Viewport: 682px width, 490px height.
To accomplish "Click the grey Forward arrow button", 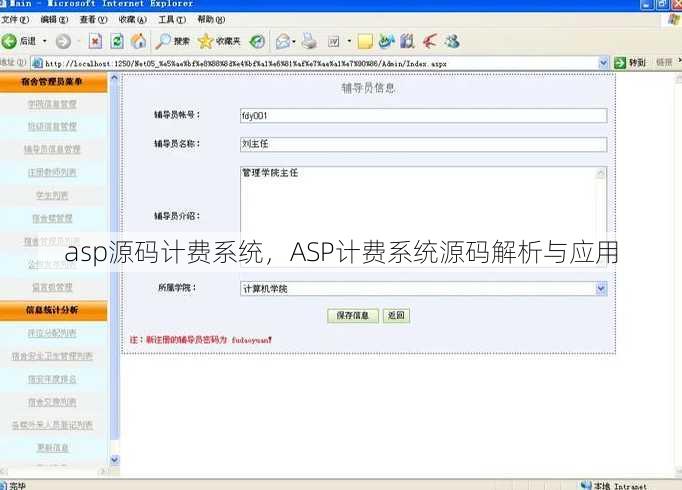I will click(x=64, y=41).
